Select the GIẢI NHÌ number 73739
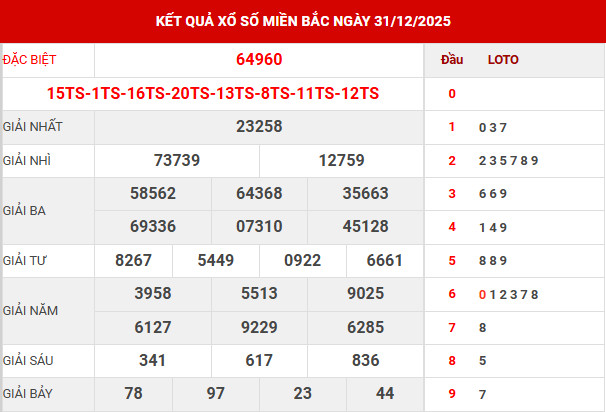This screenshot has width=606, height=412. coord(177,160)
